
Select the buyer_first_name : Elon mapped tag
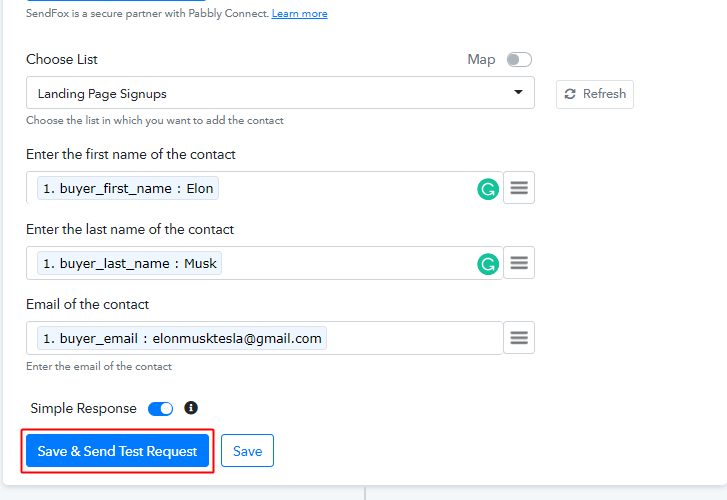click(x=126, y=188)
